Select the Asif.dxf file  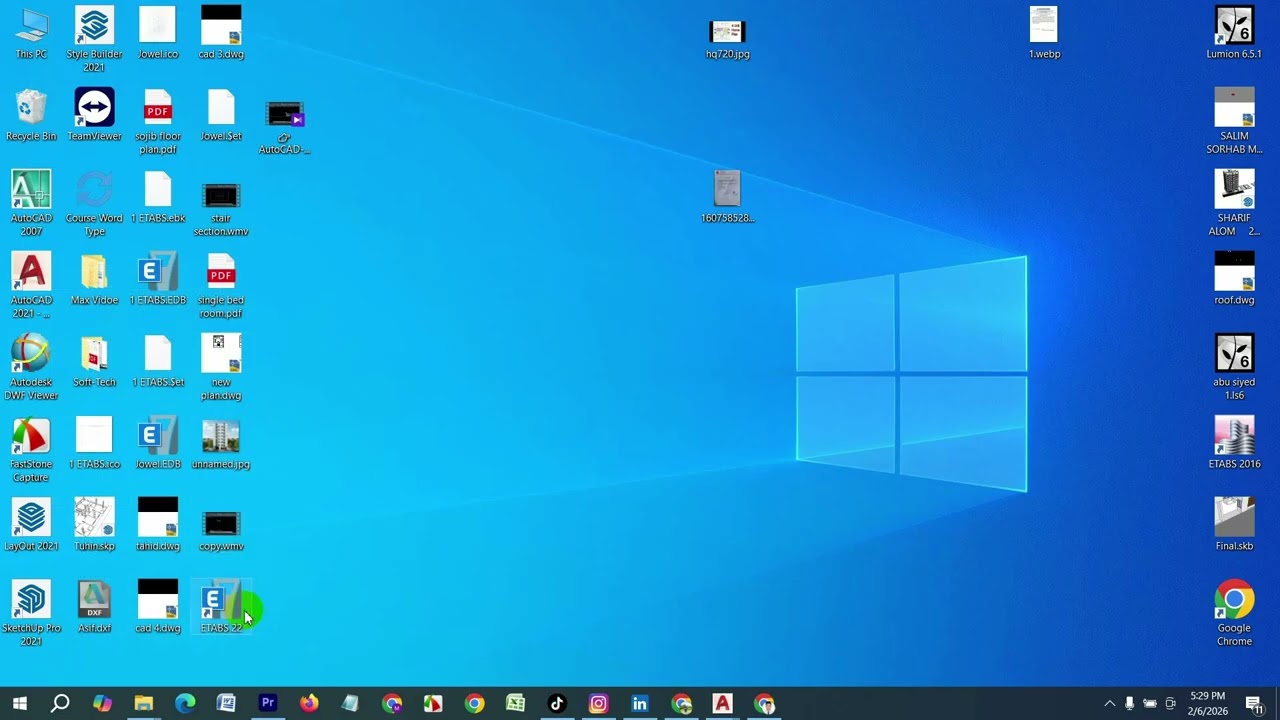(x=94, y=607)
